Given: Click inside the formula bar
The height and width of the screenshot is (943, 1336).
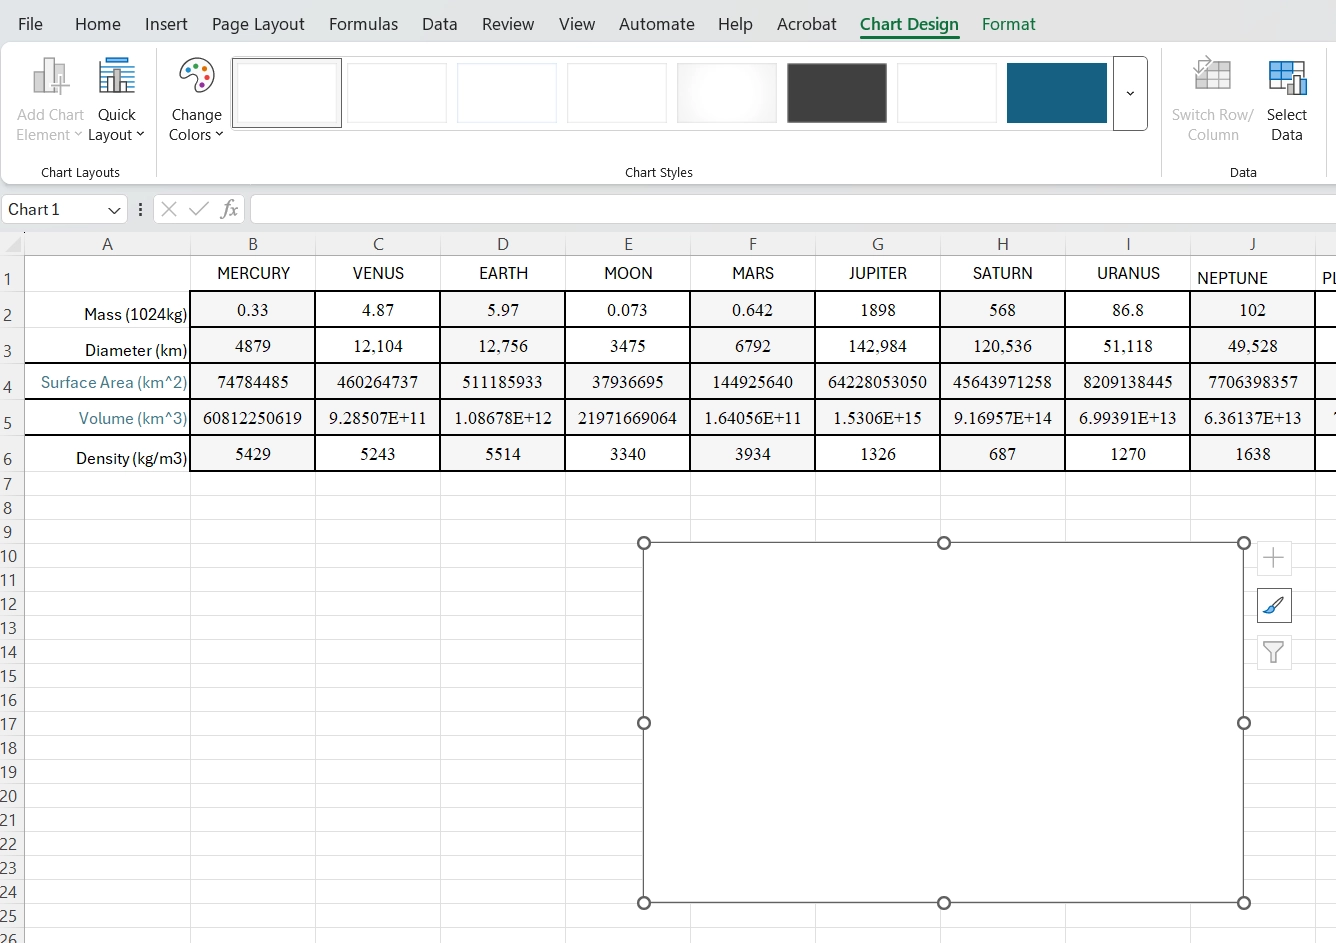Looking at the screenshot, I should pyautogui.click(x=790, y=209).
